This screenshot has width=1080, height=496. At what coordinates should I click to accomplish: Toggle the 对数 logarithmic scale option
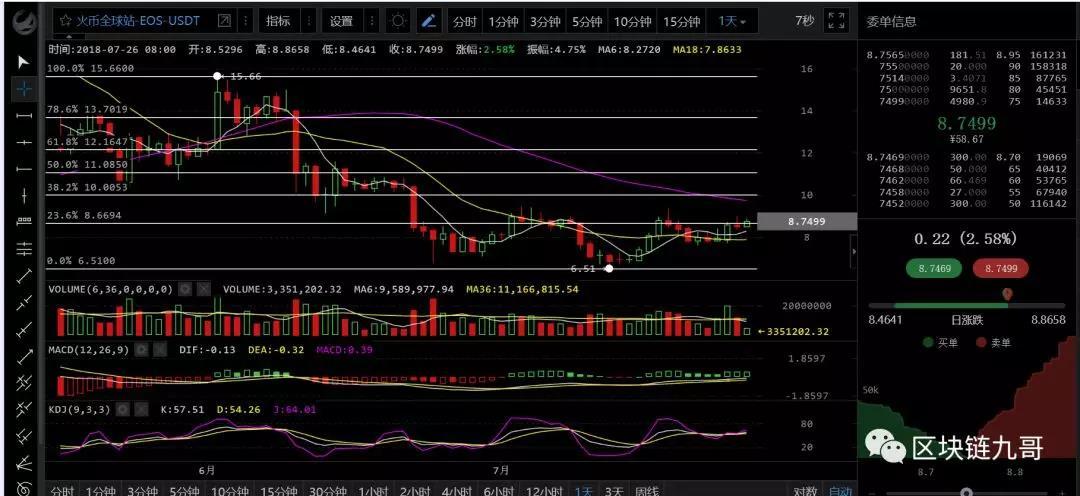tap(805, 490)
